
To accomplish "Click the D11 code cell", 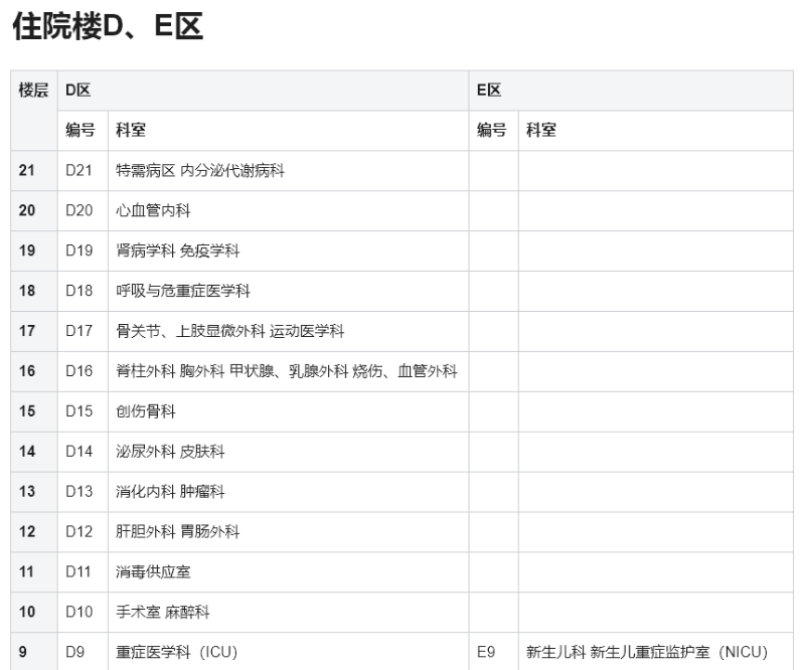I will [x=83, y=572].
